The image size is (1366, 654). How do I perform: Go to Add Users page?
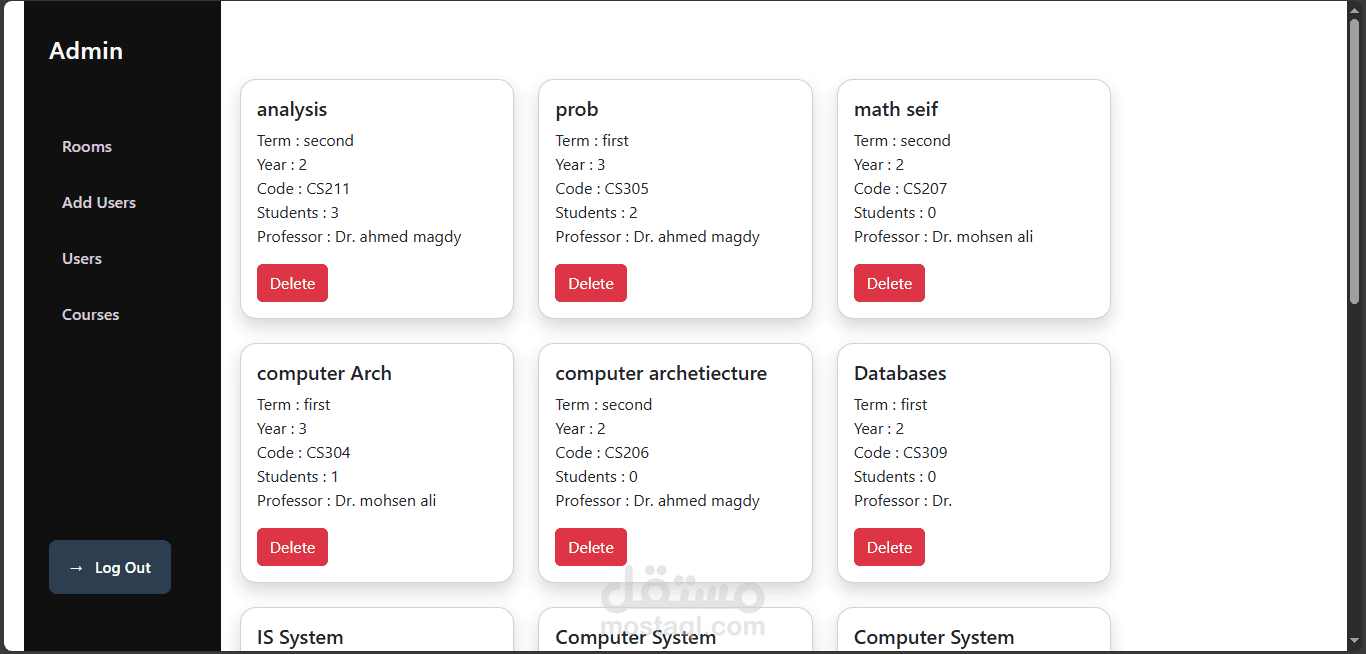point(99,203)
